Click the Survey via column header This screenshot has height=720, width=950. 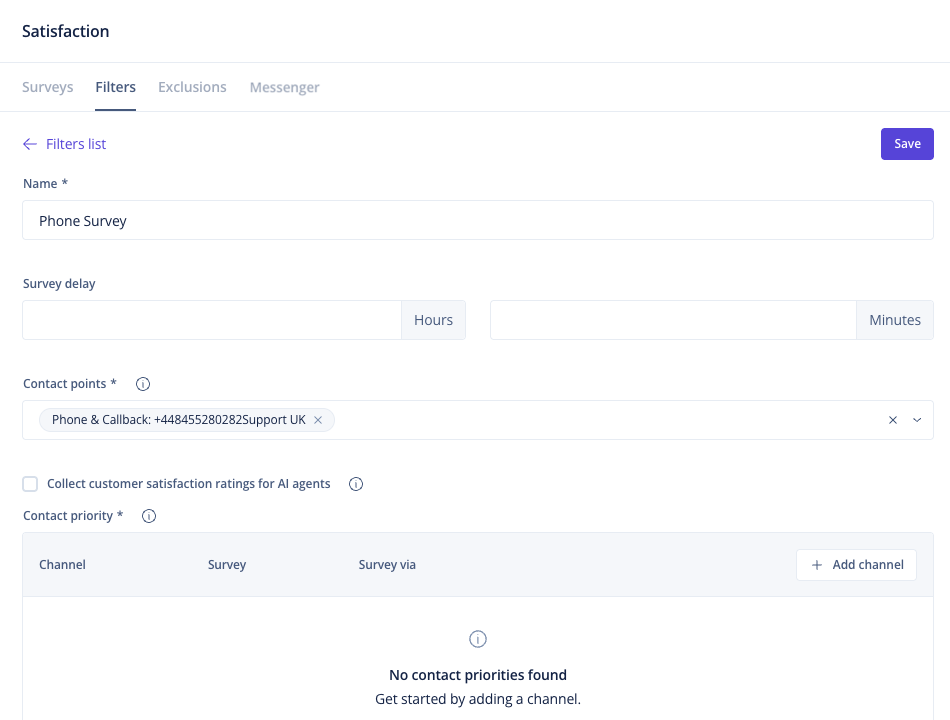coord(387,565)
